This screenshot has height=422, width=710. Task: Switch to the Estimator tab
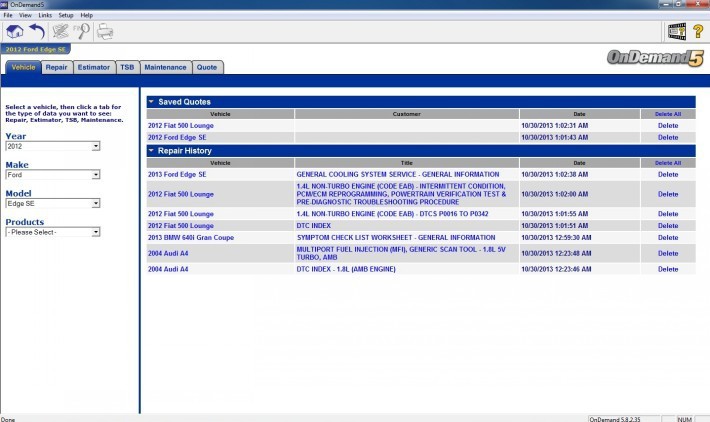click(94, 67)
